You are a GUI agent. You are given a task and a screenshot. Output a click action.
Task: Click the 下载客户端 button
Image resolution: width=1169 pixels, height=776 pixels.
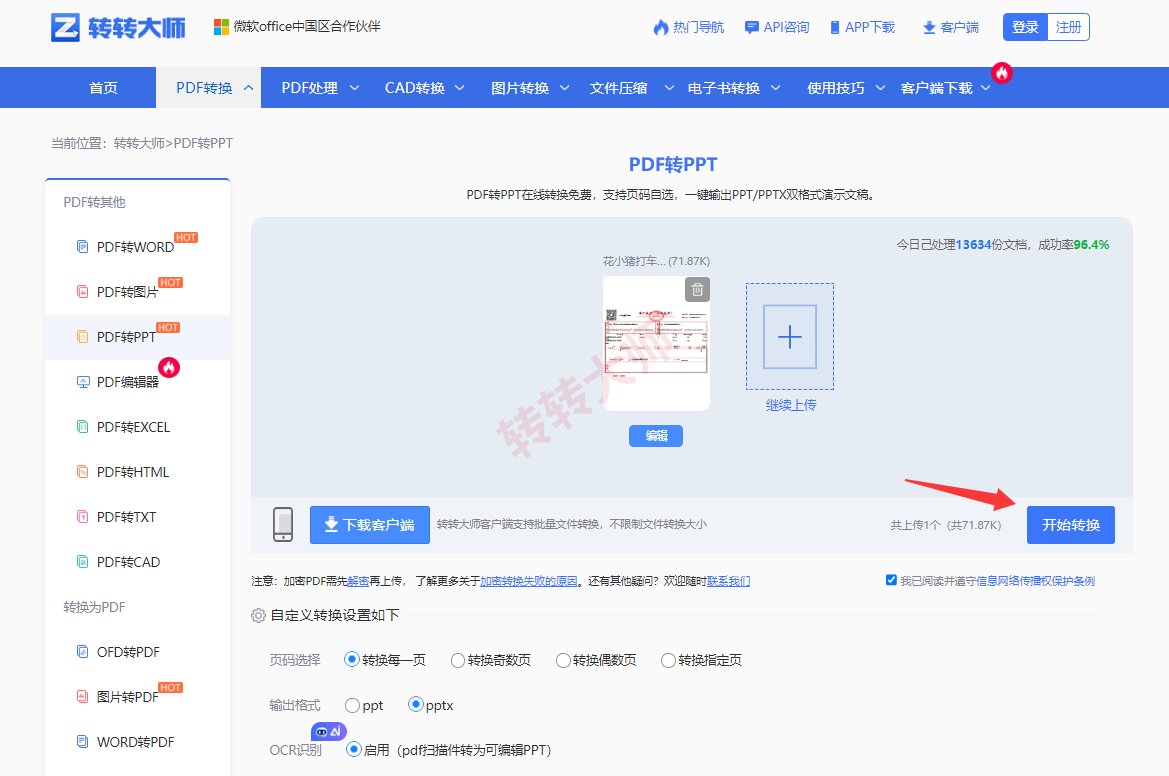370,525
